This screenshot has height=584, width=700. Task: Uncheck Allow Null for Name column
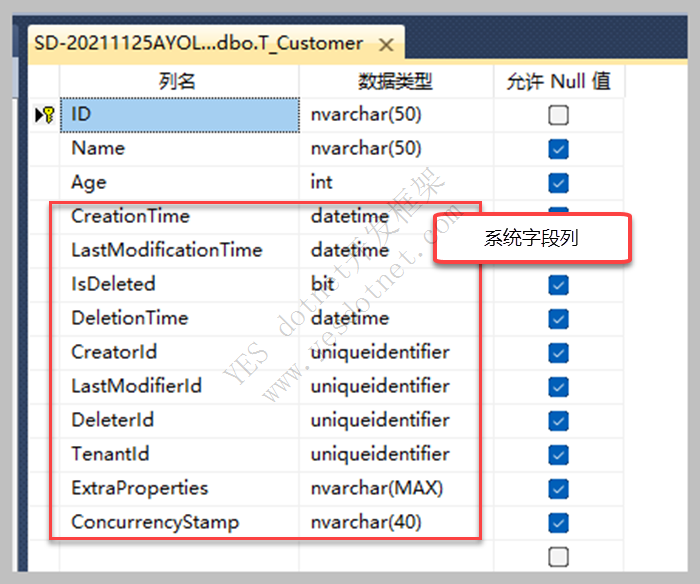(x=558, y=149)
